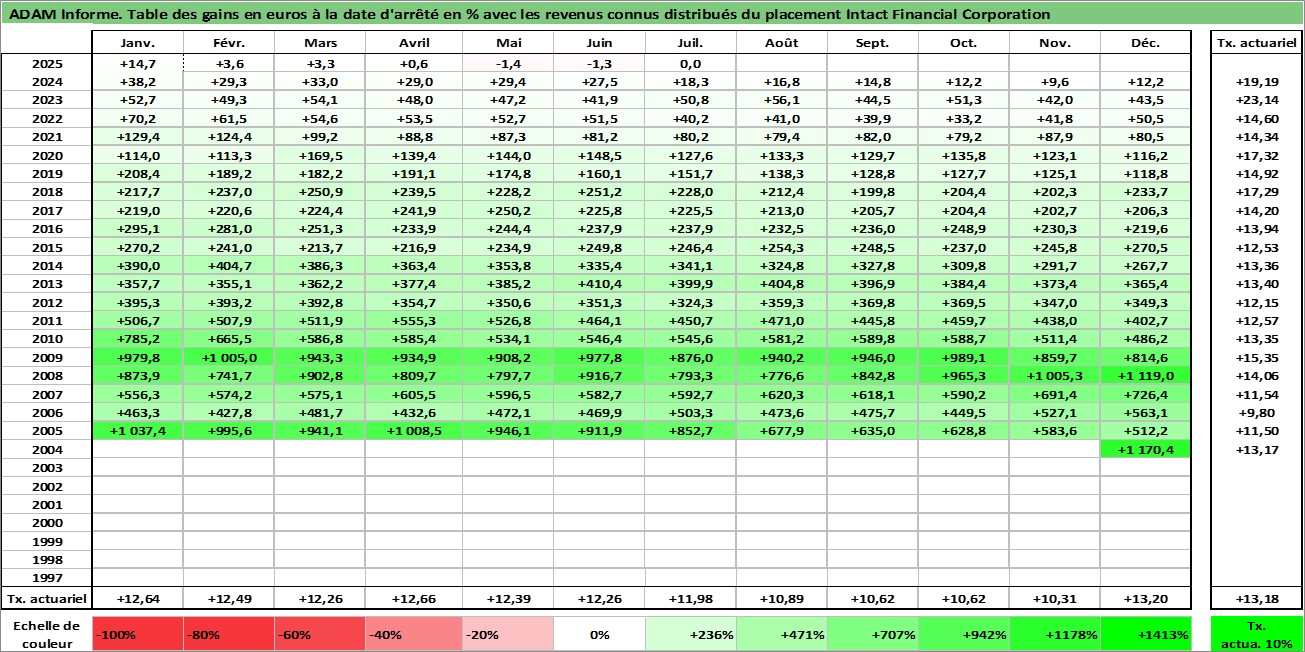Click the +19,19 rate for 2024
1305x652 pixels.
tap(1257, 82)
